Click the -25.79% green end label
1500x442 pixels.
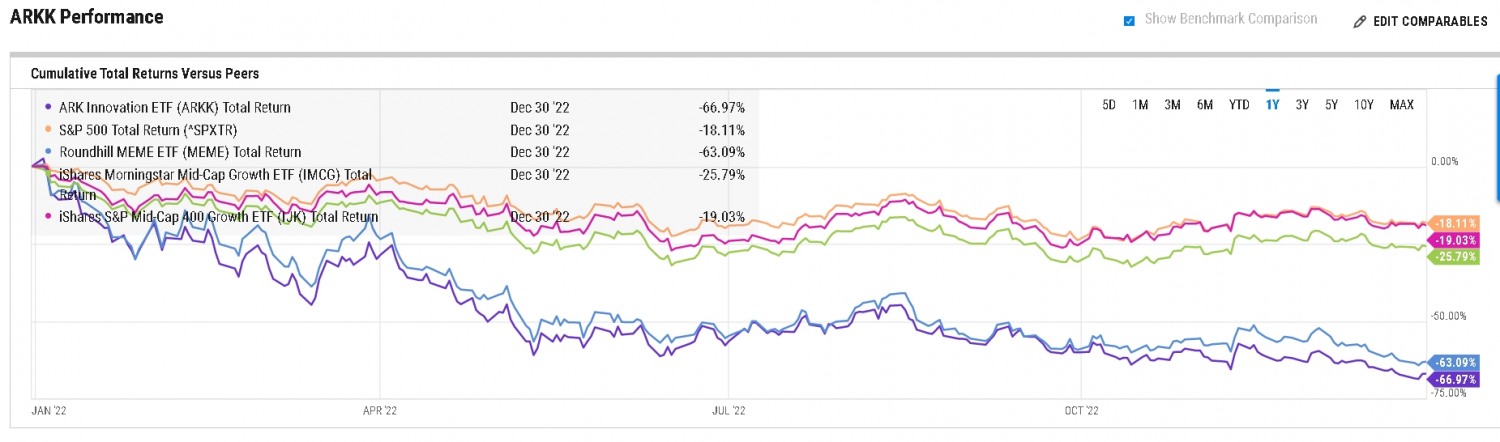click(1456, 257)
